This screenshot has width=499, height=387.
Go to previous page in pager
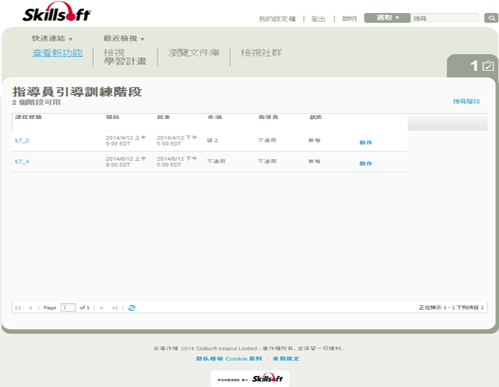30,308
